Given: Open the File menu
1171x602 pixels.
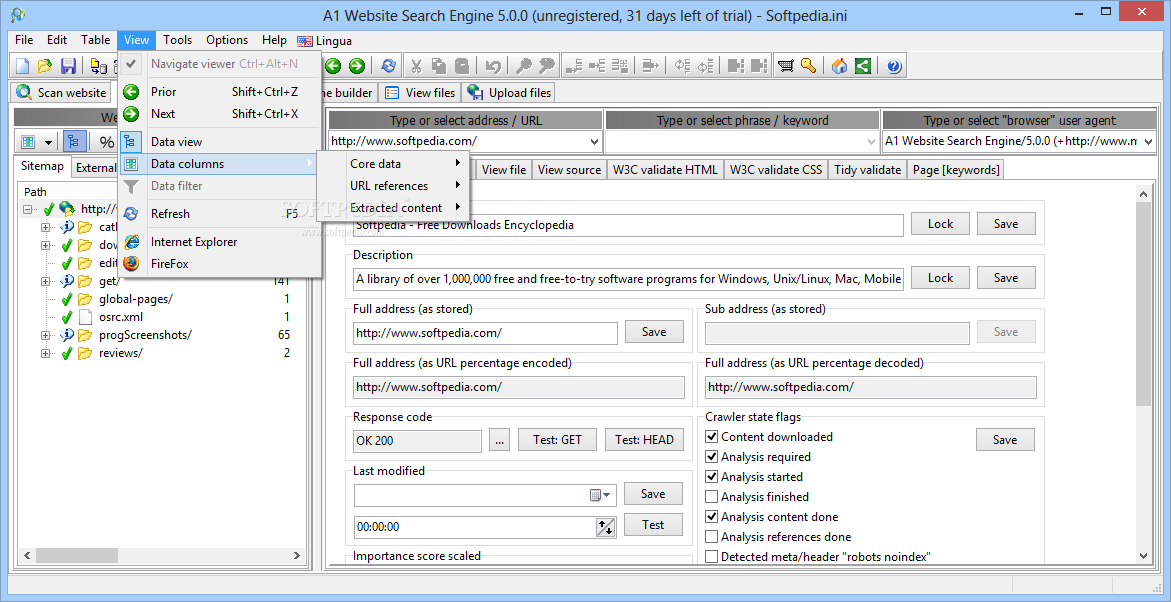Looking at the screenshot, I should pos(24,40).
